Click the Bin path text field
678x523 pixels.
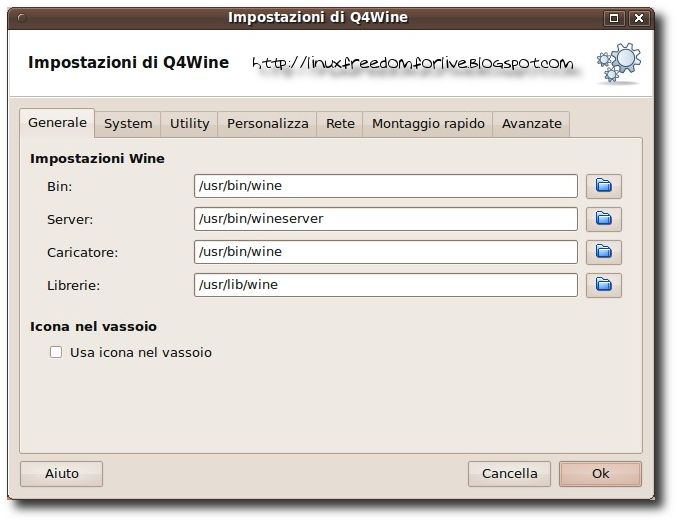[x=385, y=186]
